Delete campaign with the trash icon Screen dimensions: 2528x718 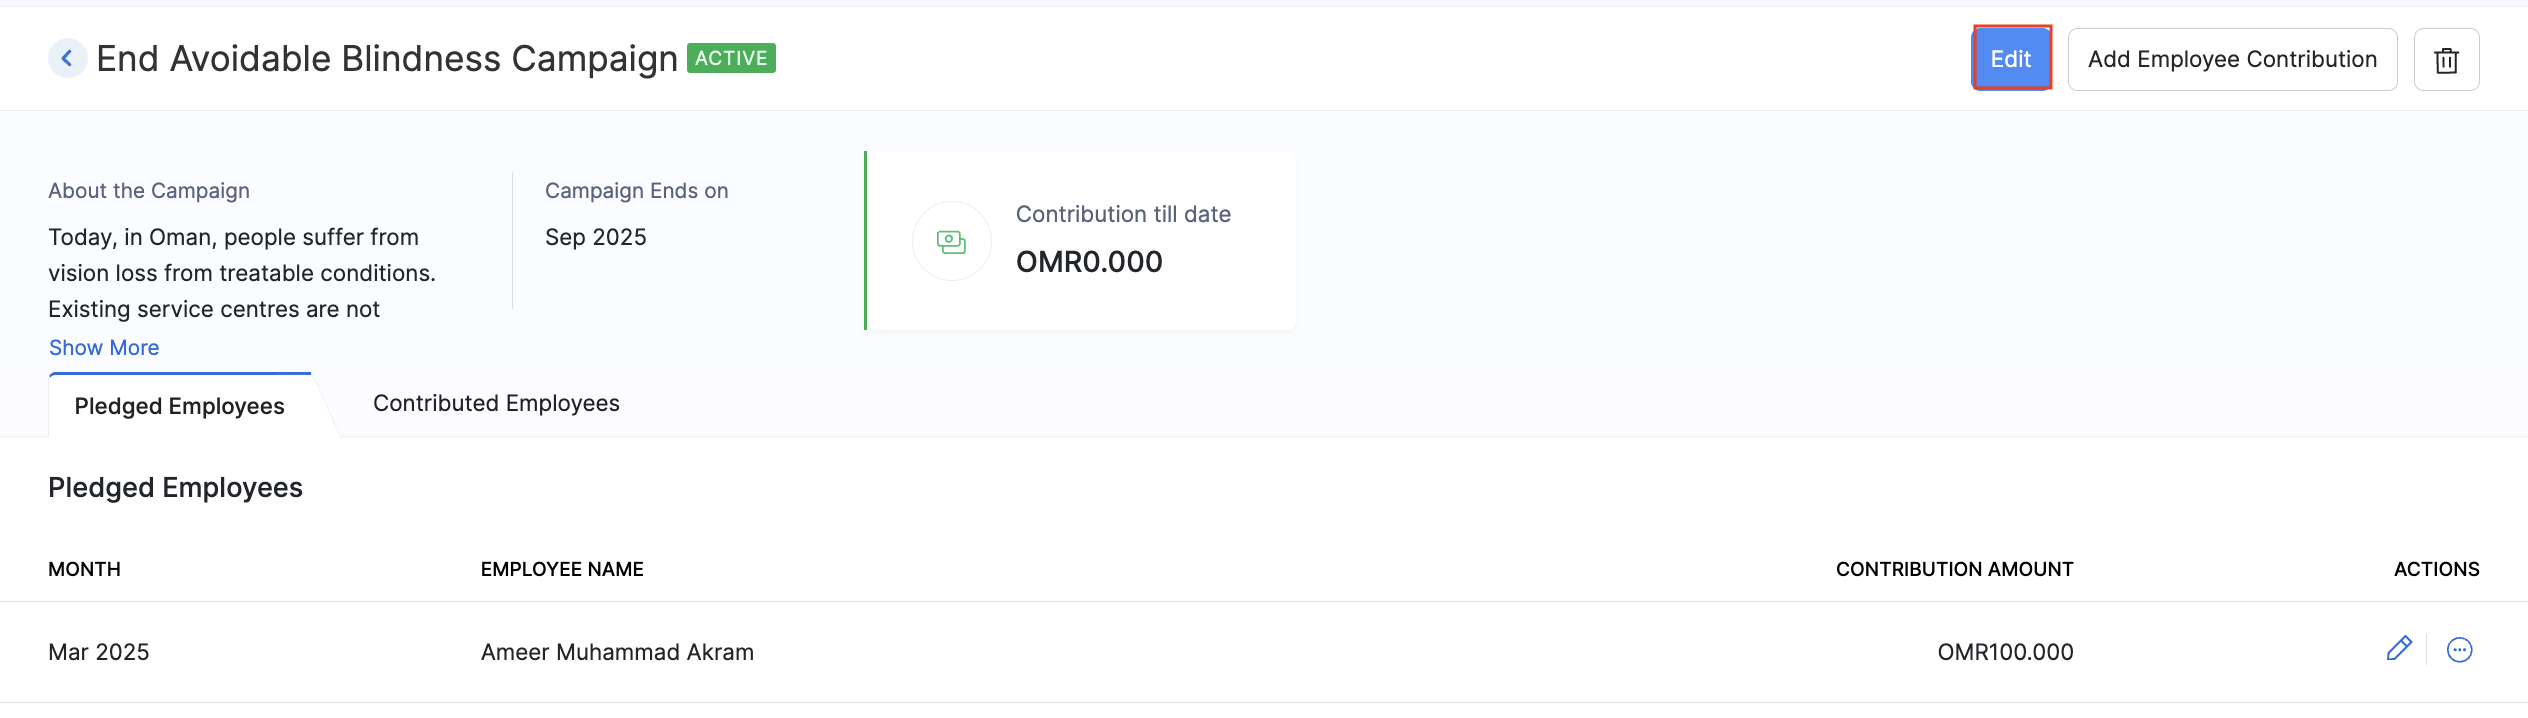point(2446,60)
